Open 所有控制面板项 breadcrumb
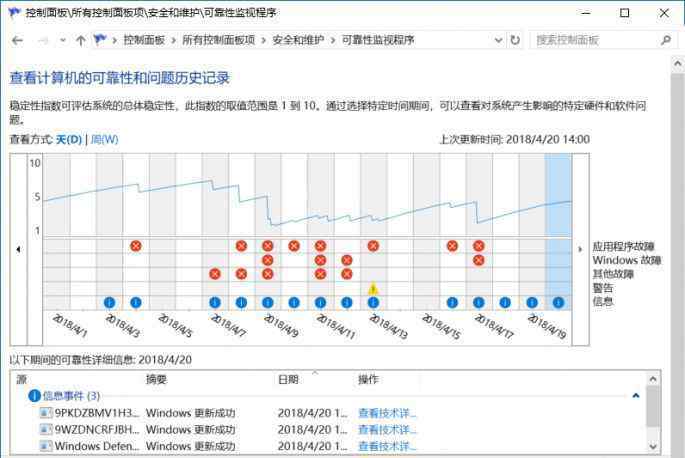This screenshot has width=685, height=458. 218,40
